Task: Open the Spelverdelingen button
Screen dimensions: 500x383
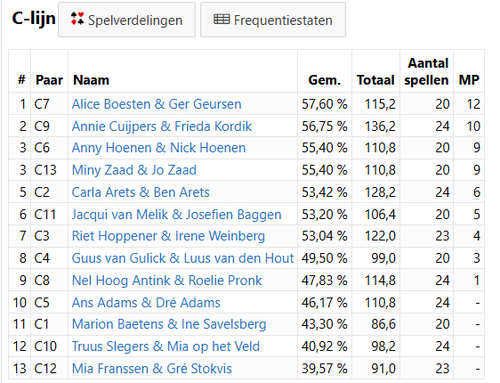Action: pos(127,20)
